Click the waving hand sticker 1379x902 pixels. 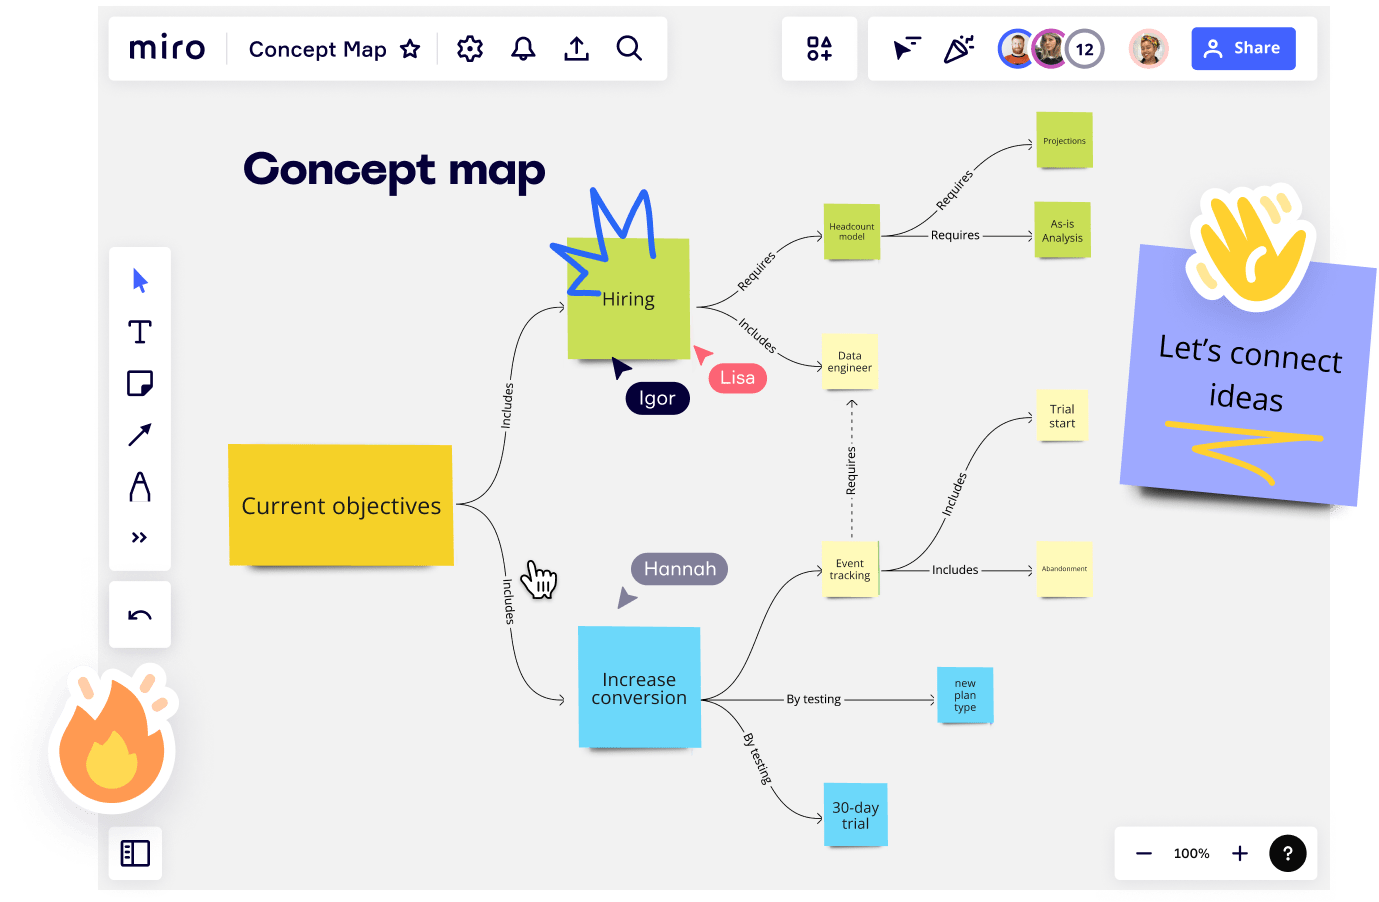click(x=1250, y=246)
